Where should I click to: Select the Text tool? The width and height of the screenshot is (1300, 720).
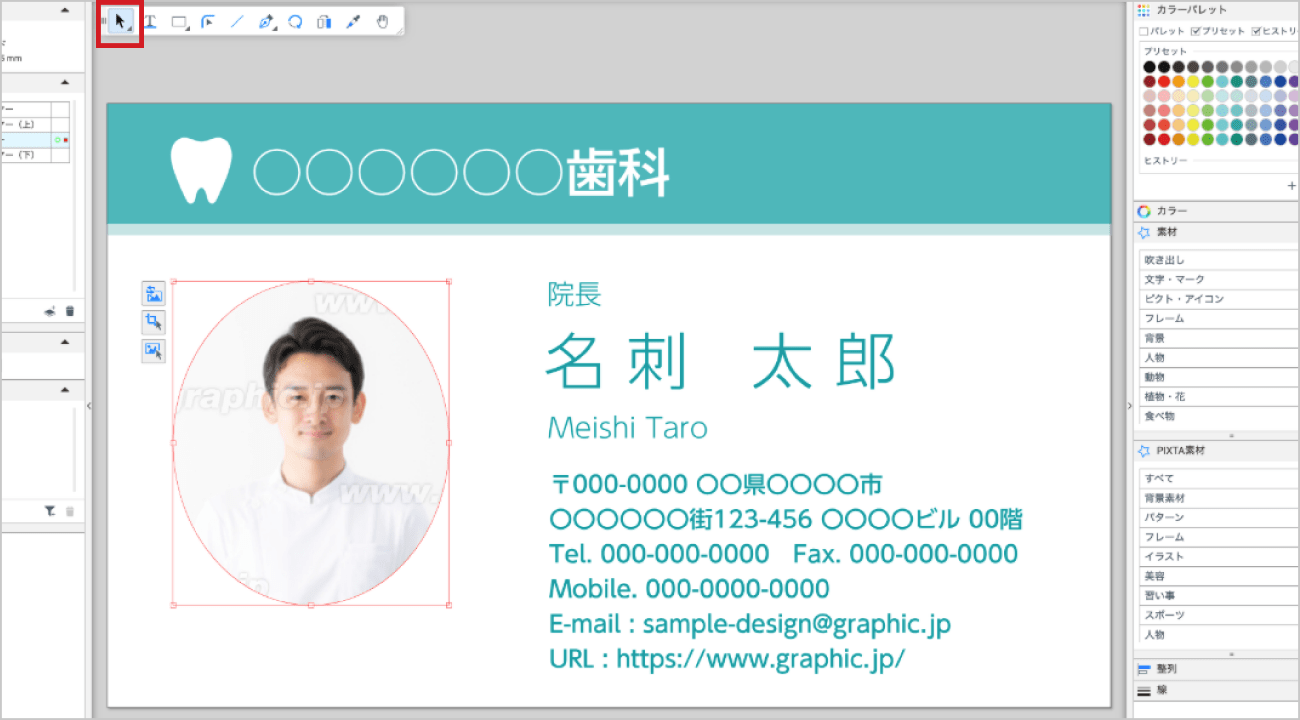pyautogui.click(x=150, y=21)
